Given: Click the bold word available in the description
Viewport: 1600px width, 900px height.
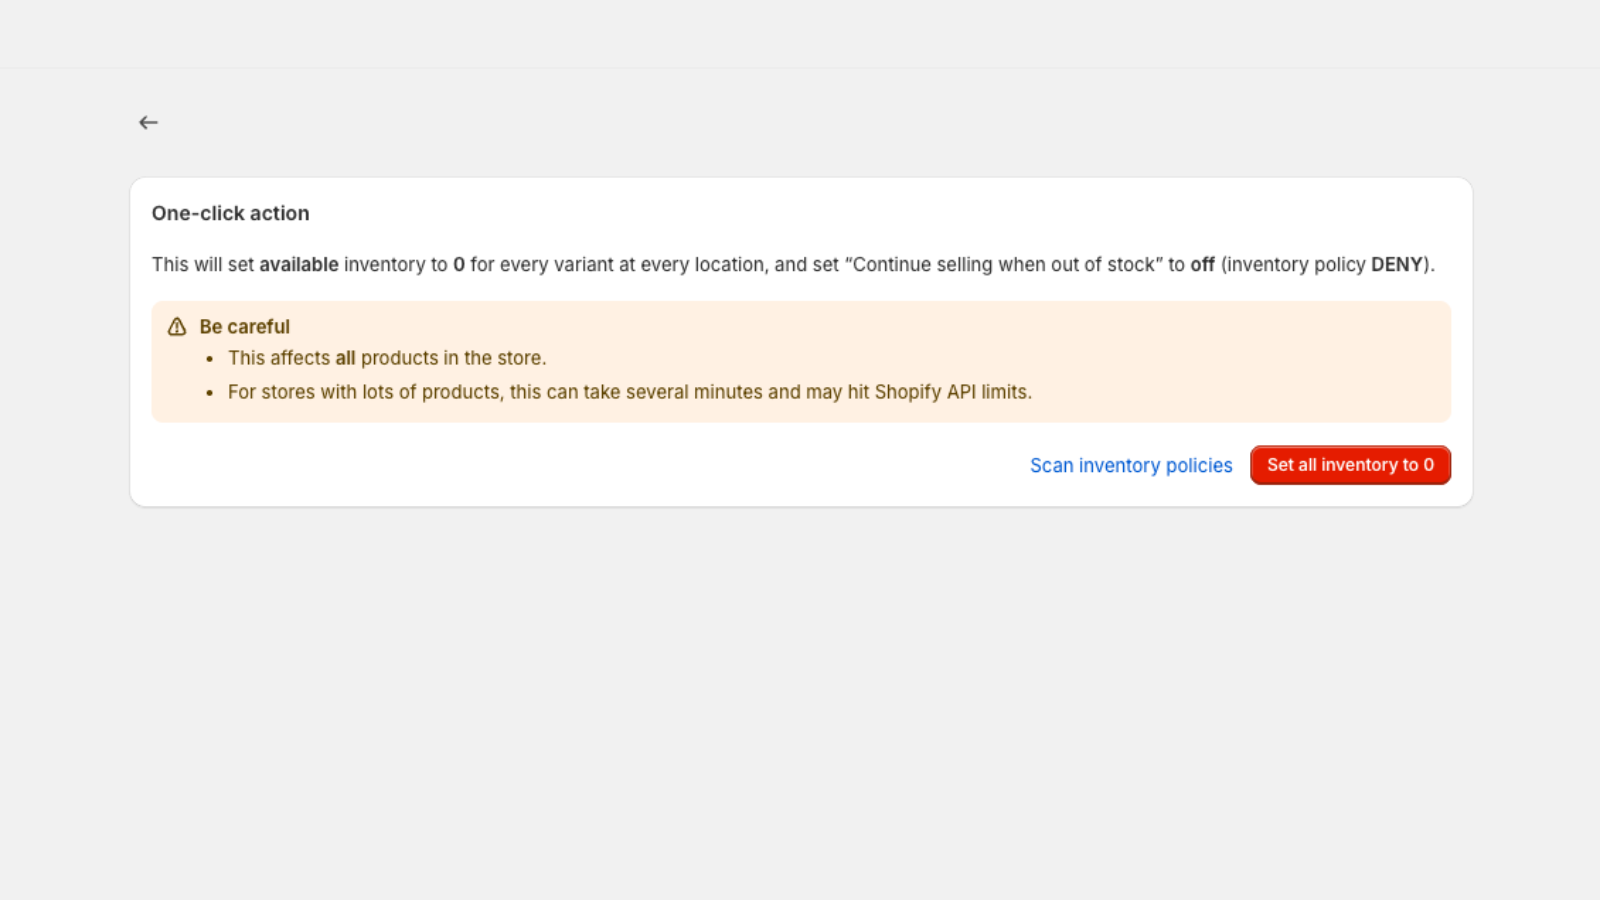Looking at the screenshot, I should coord(299,265).
